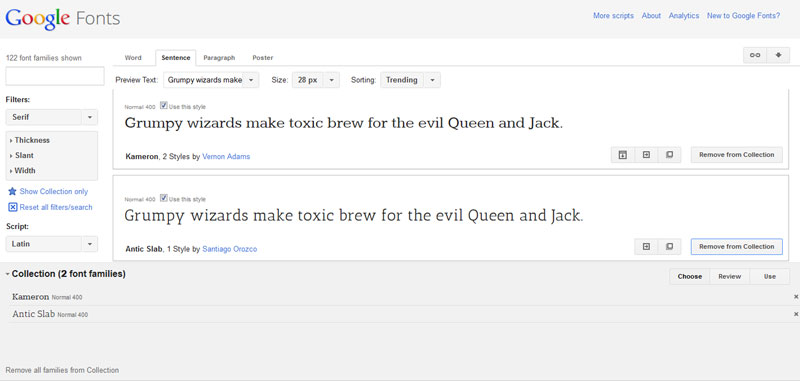Click '122 font families shown' text
The height and width of the screenshot is (381, 800).
click(x=43, y=58)
